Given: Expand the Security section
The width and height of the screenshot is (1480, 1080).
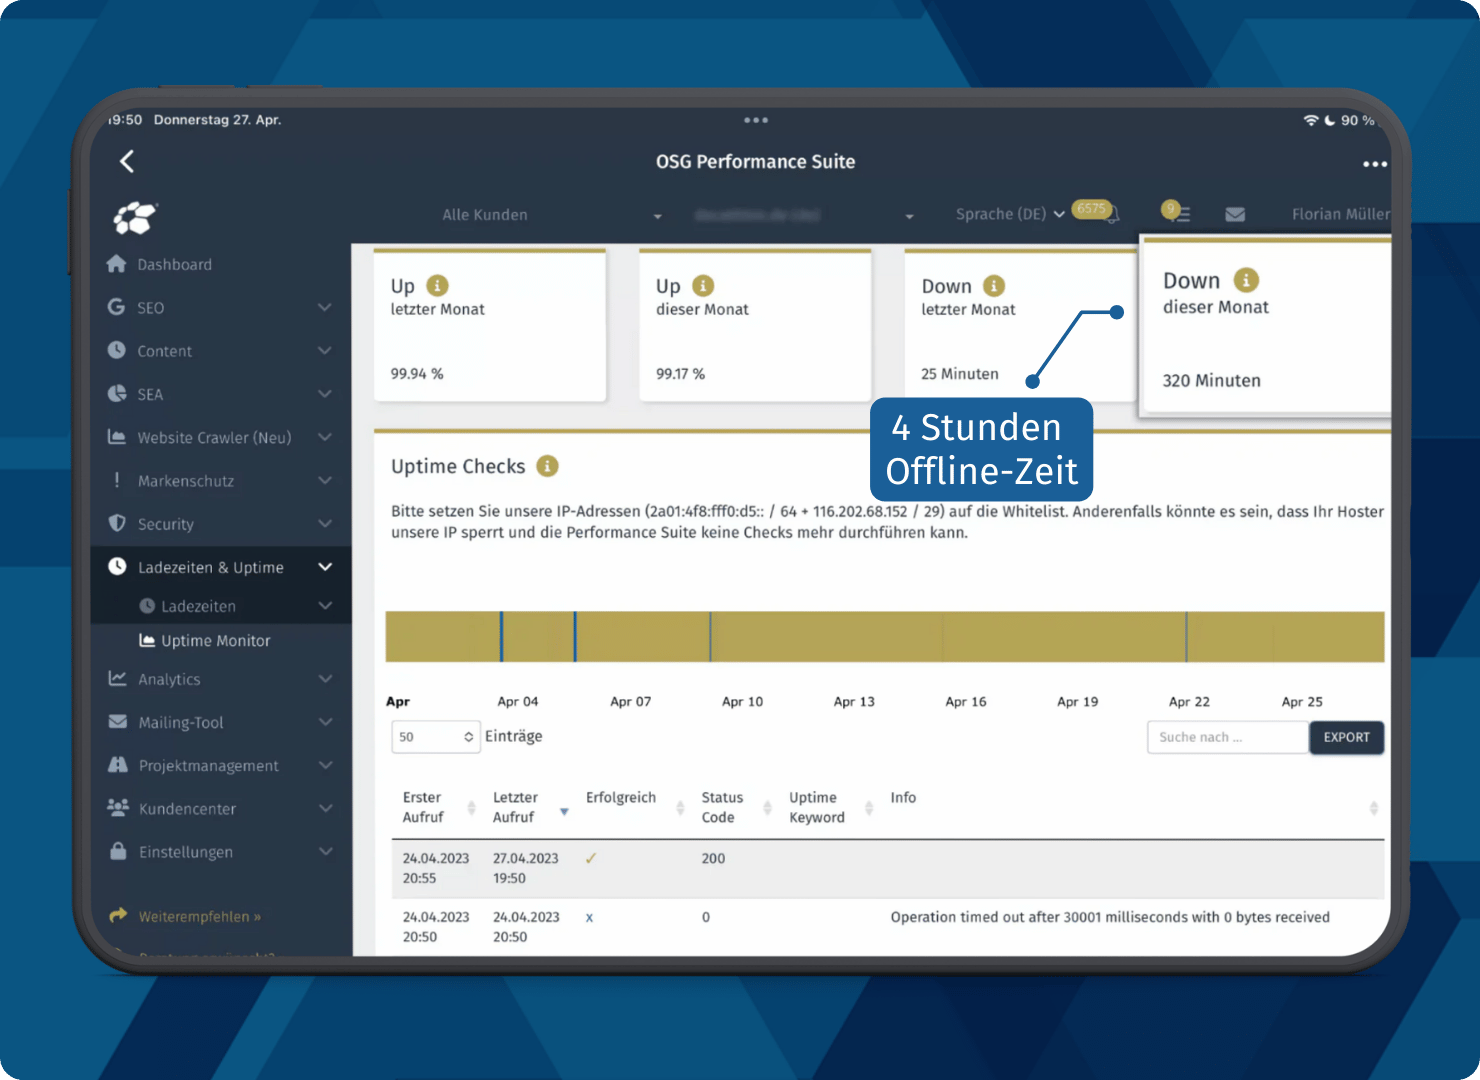Looking at the screenshot, I should click(325, 523).
